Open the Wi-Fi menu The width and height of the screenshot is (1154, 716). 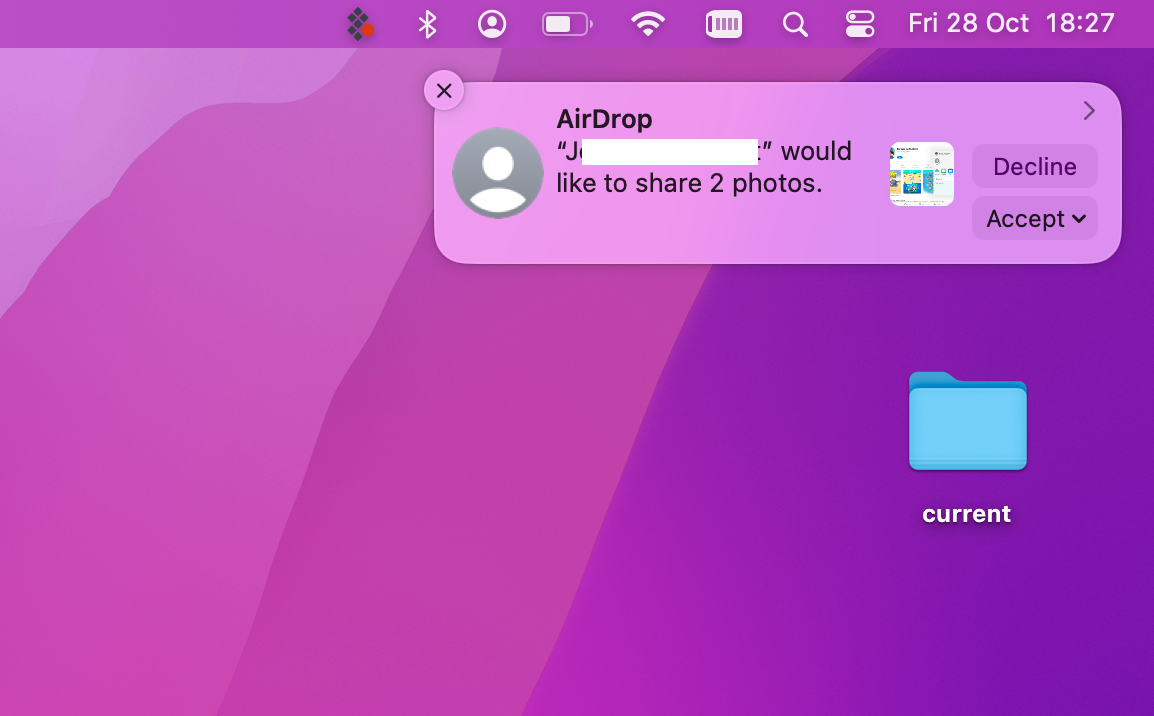[x=647, y=24]
